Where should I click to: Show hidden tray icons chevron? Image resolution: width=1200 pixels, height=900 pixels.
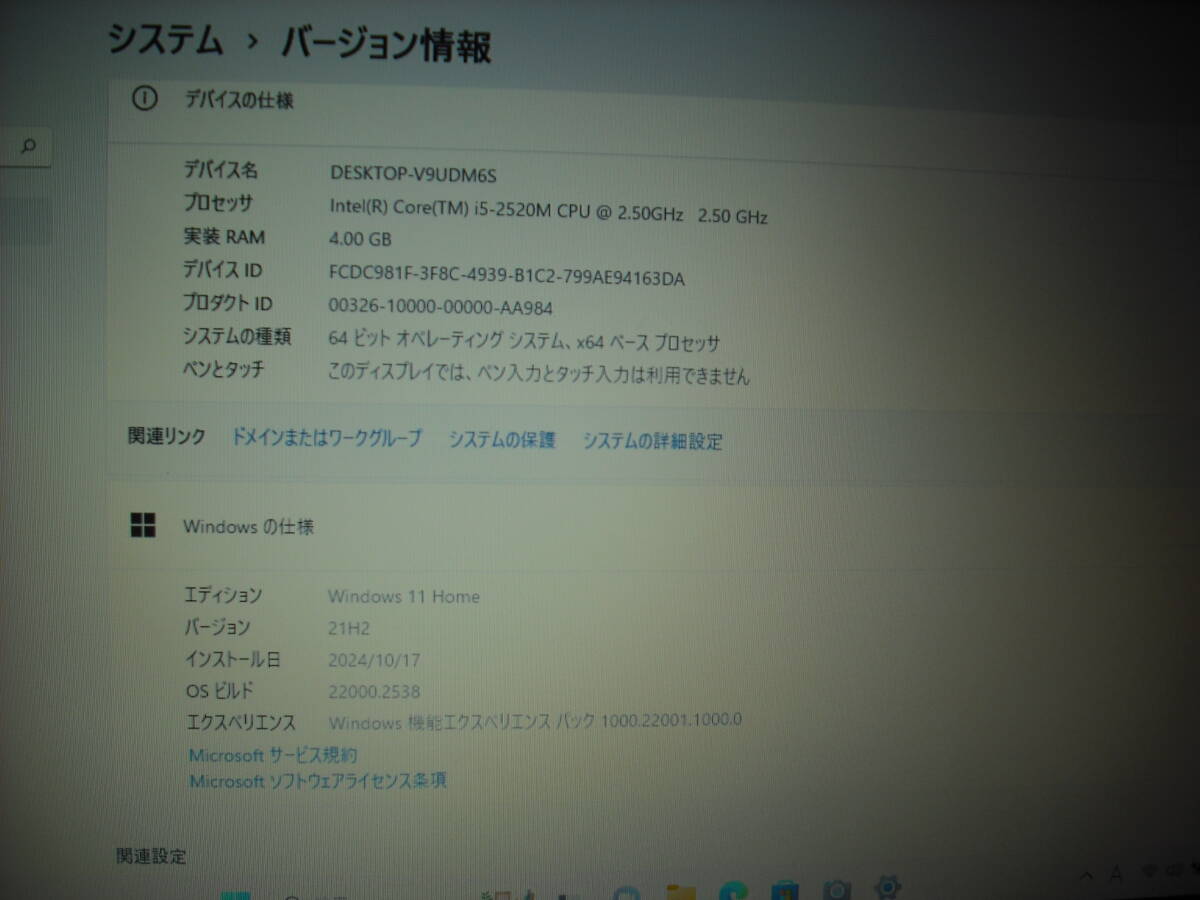[1087, 876]
